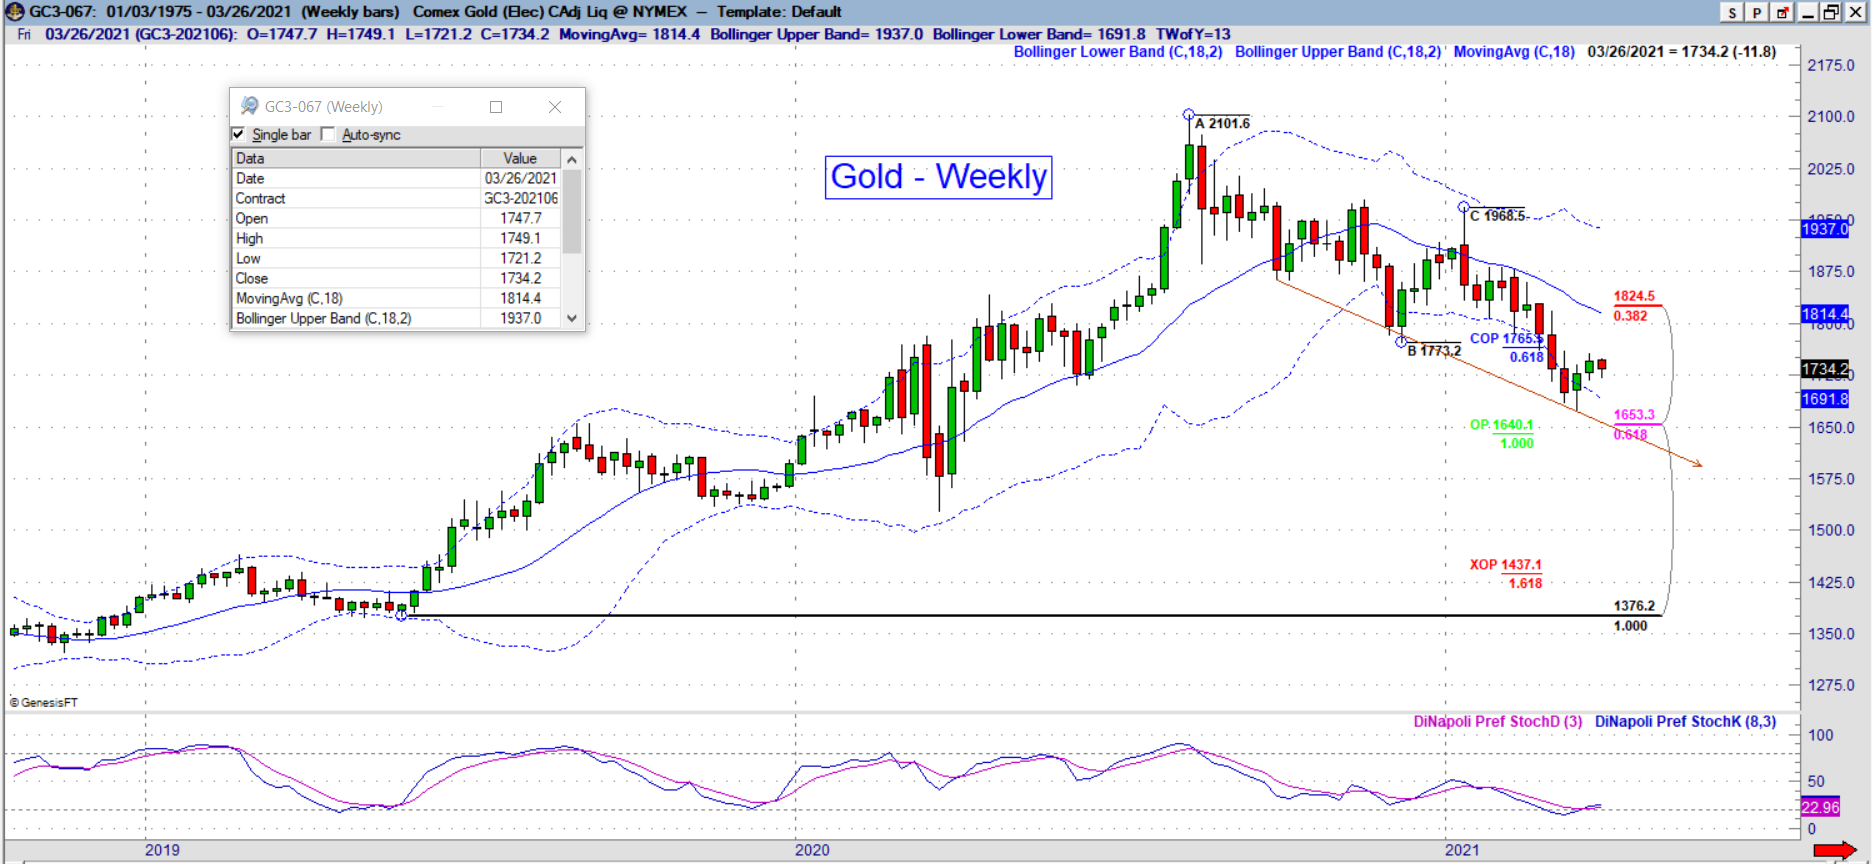Close the GC3-067 (Weekly) data window
Image resolution: width=1872 pixels, height=864 pixels.
(555, 107)
